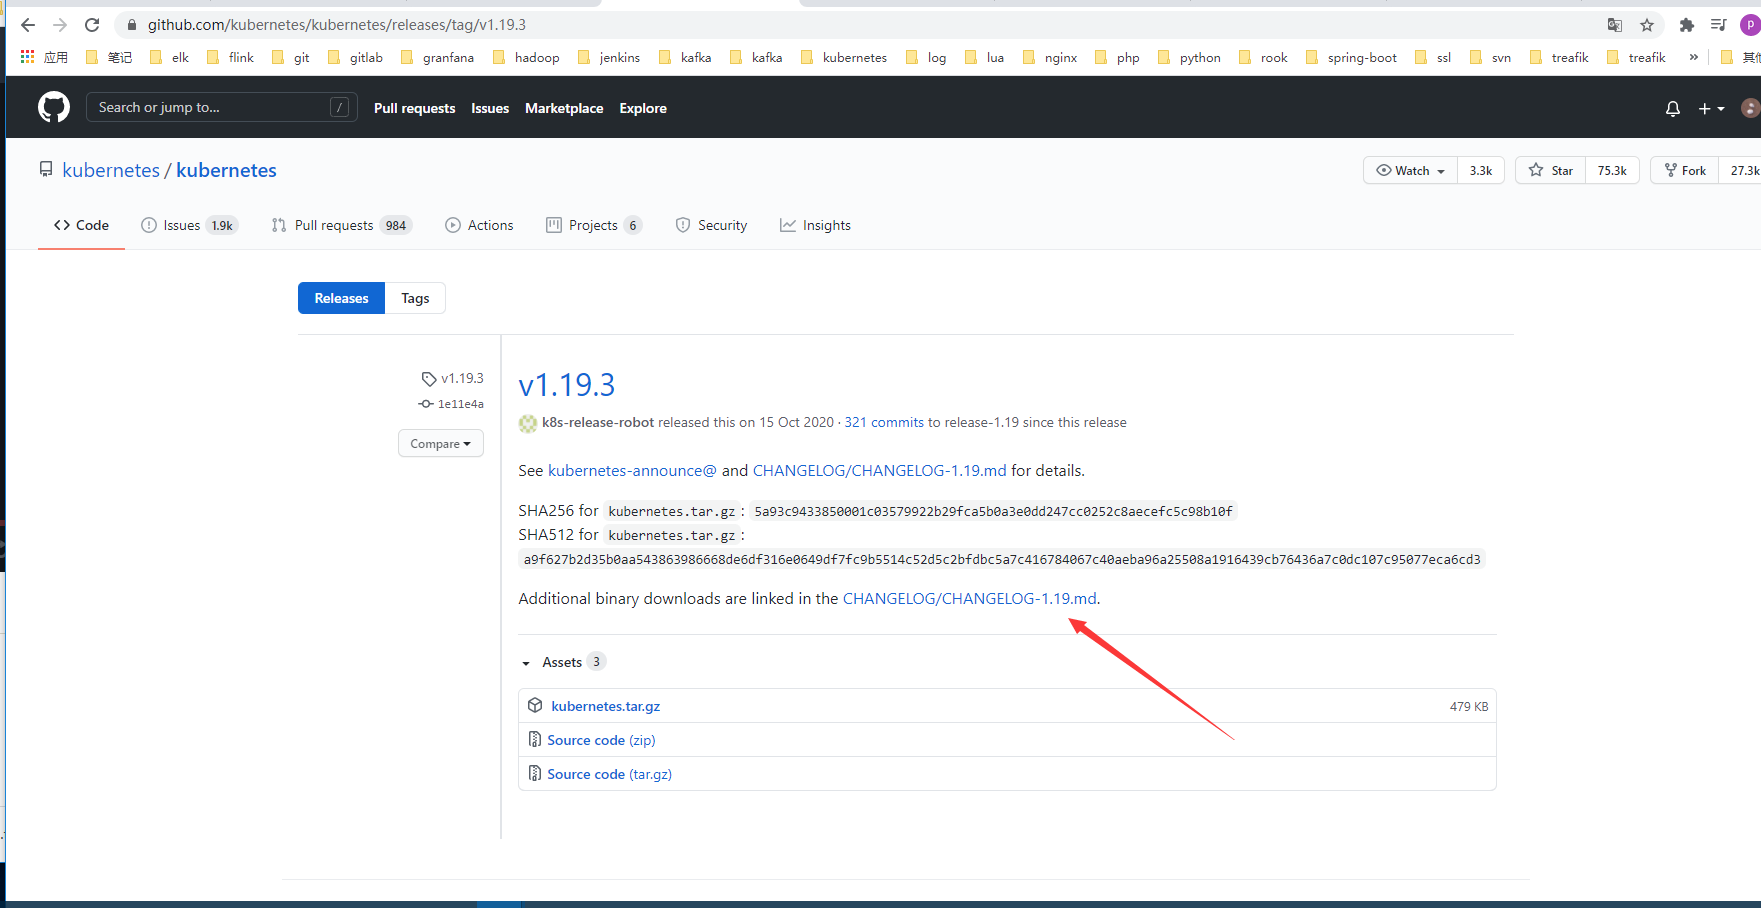Go to GitHub home via Octocat logo
Image resolution: width=1761 pixels, height=908 pixels.
point(54,107)
